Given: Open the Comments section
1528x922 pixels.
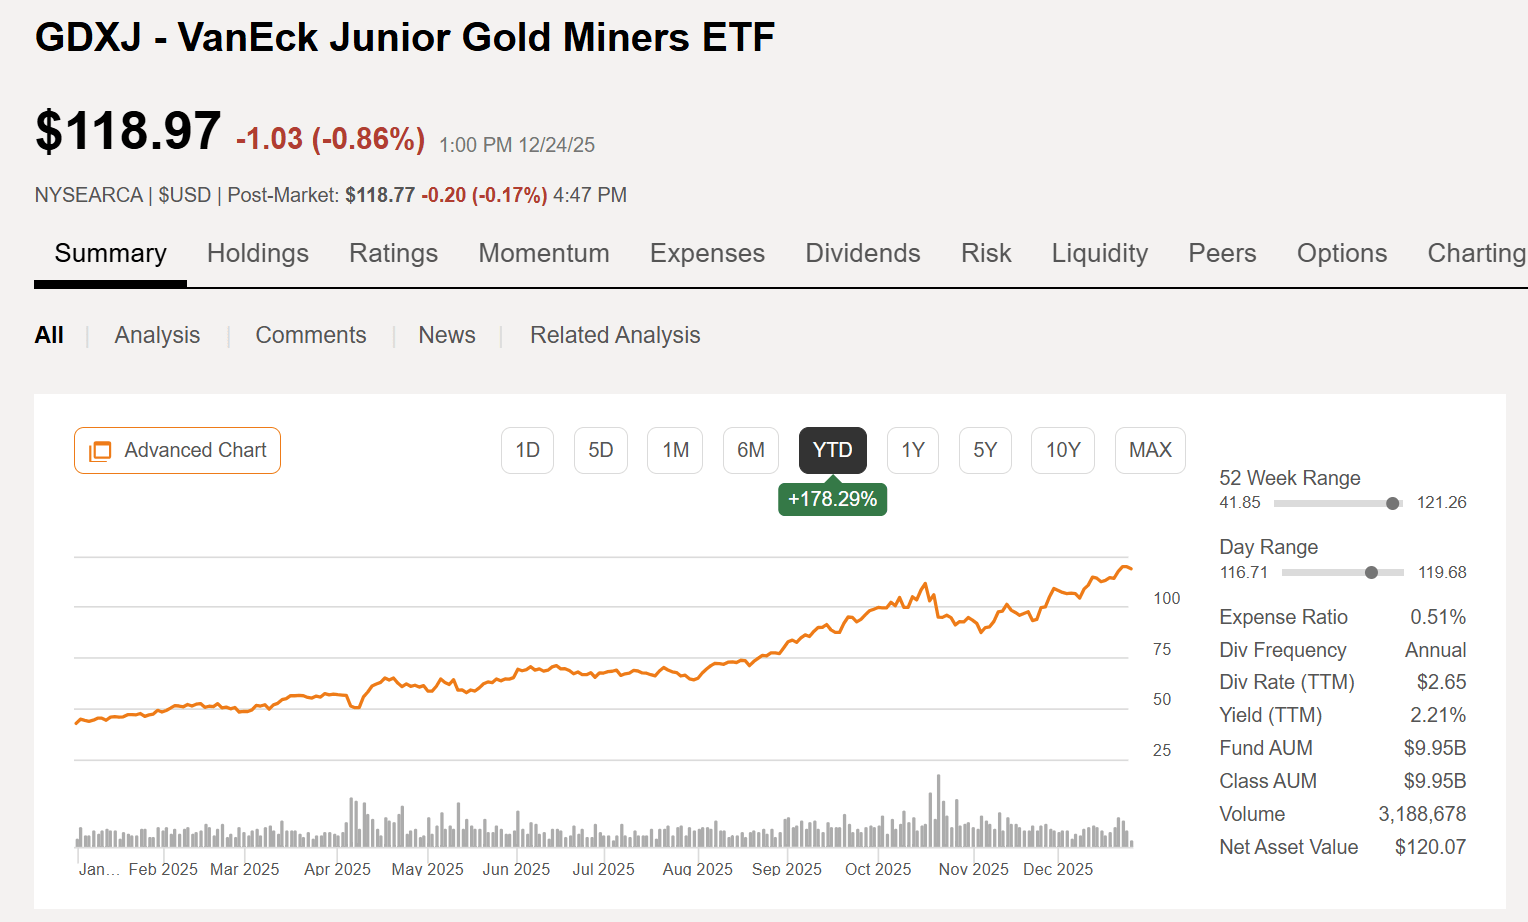Looking at the screenshot, I should [311, 335].
